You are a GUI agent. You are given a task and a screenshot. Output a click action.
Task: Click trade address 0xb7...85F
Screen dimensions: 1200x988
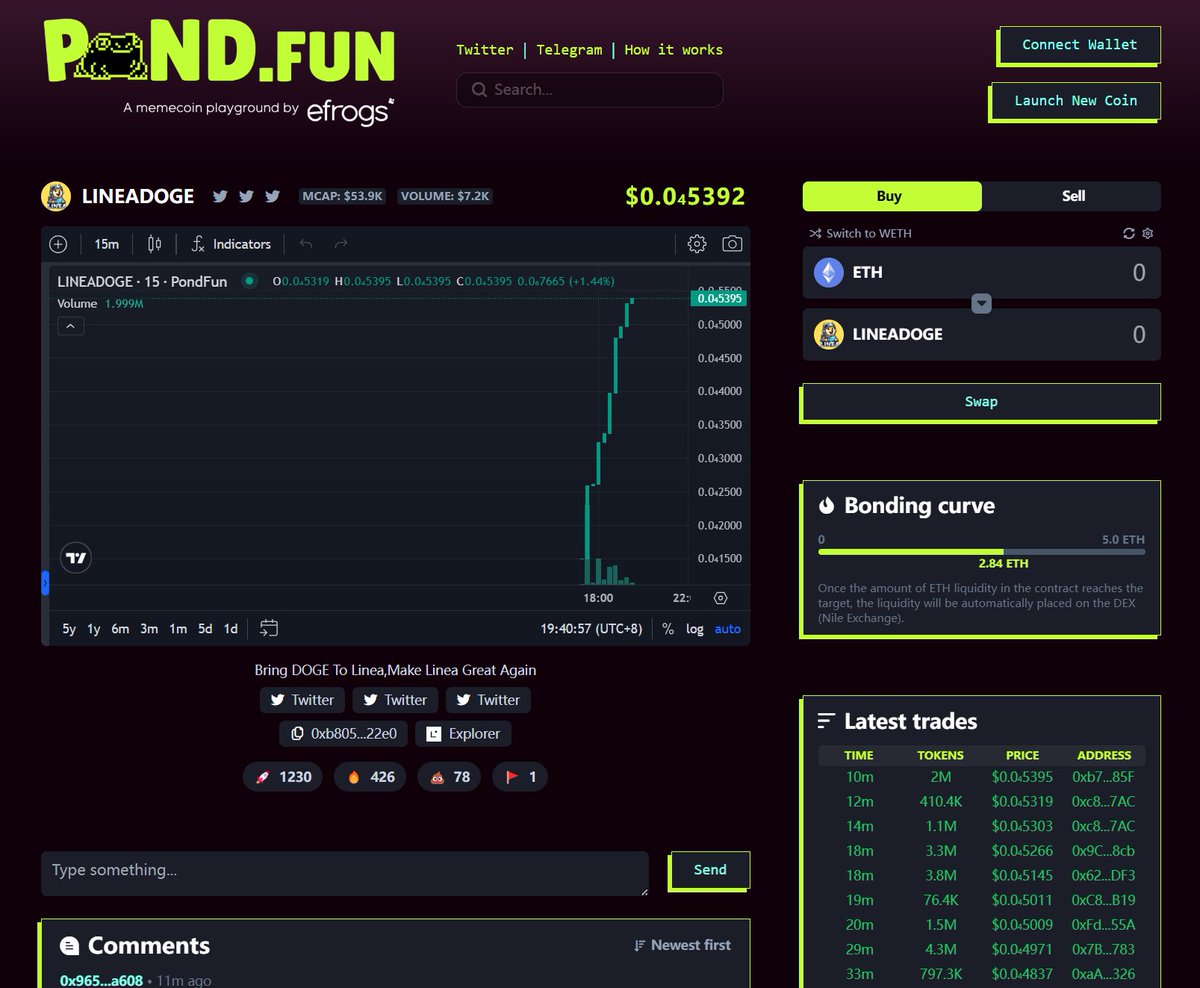pyautogui.click(x=1103, y=777)
